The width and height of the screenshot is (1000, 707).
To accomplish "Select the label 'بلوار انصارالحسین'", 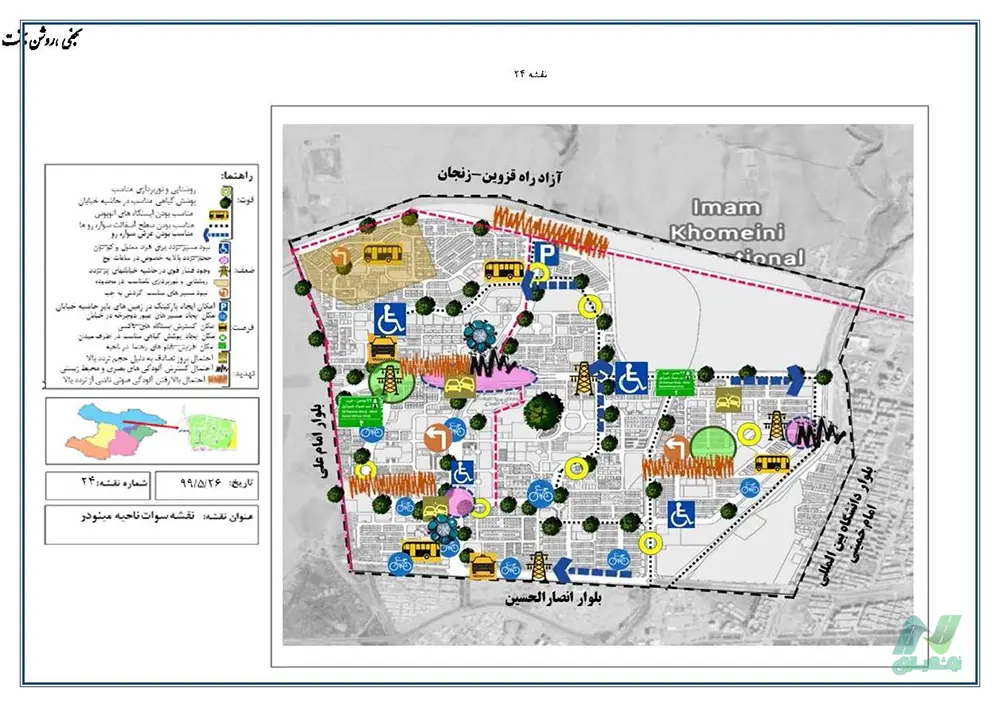I will pos(554,599).
